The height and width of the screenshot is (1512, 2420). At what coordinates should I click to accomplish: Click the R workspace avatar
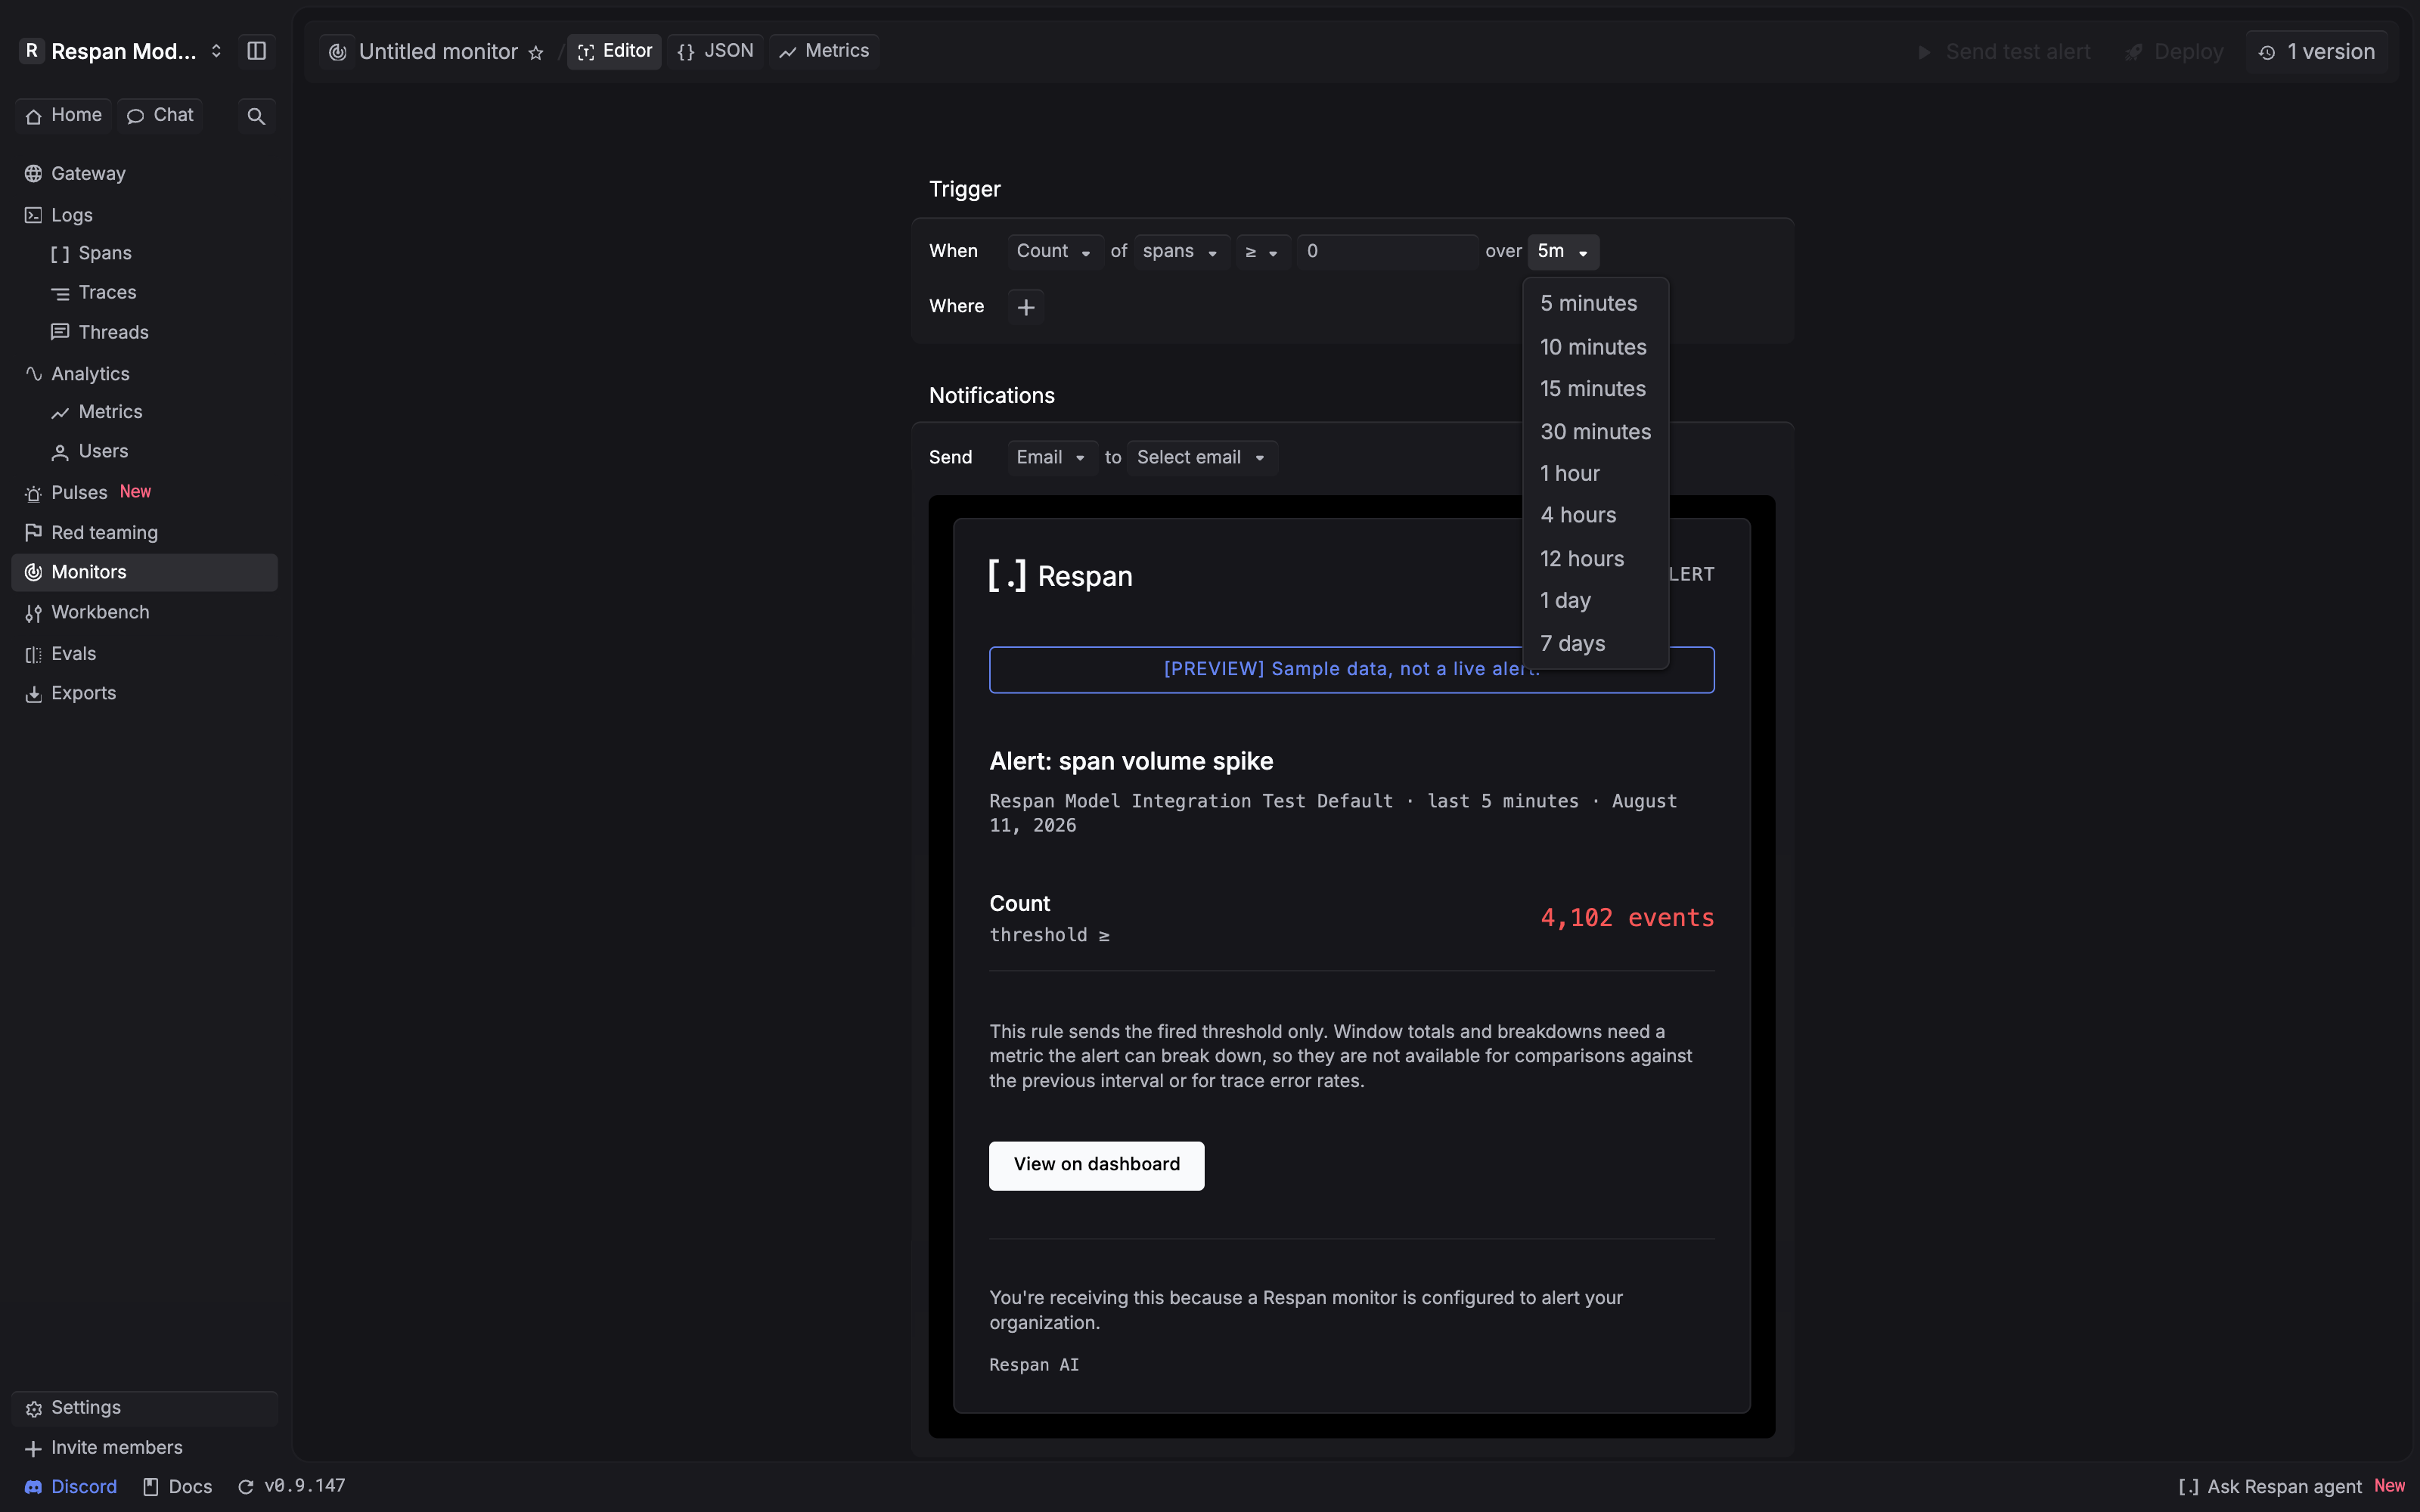click(x=32, y=51)
